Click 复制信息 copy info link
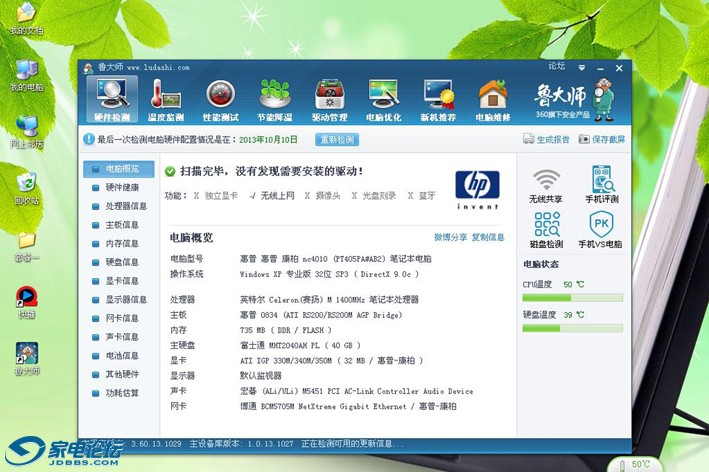The height and width of the screenshot is (472, 709). tap(488, 237)
